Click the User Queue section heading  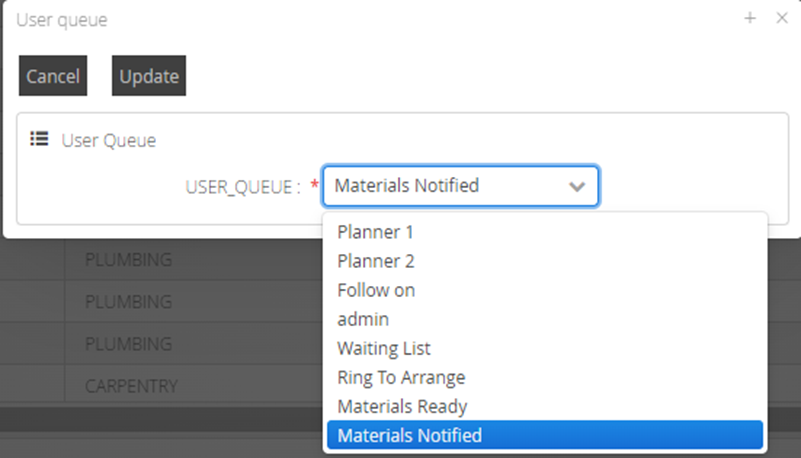pyautogui.click(x=109, y=140)
